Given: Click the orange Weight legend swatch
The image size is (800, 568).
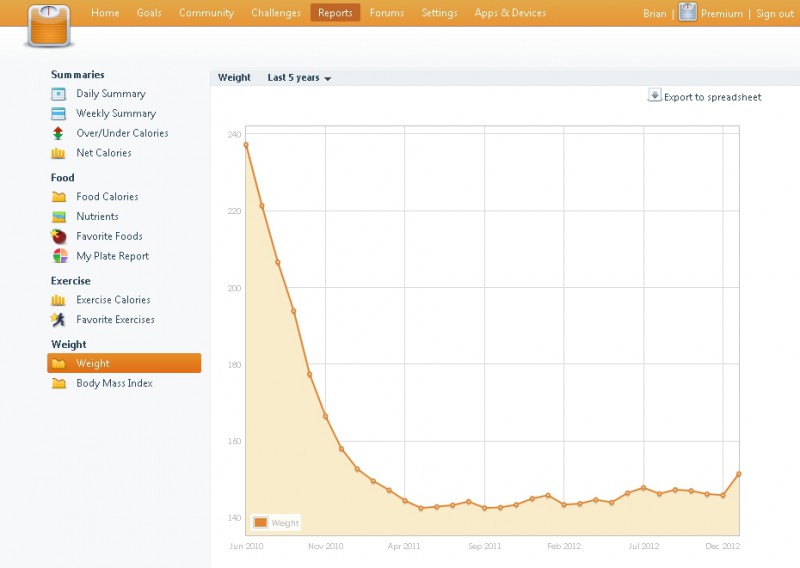Looking at the screenshot, I should pos(260,522).
